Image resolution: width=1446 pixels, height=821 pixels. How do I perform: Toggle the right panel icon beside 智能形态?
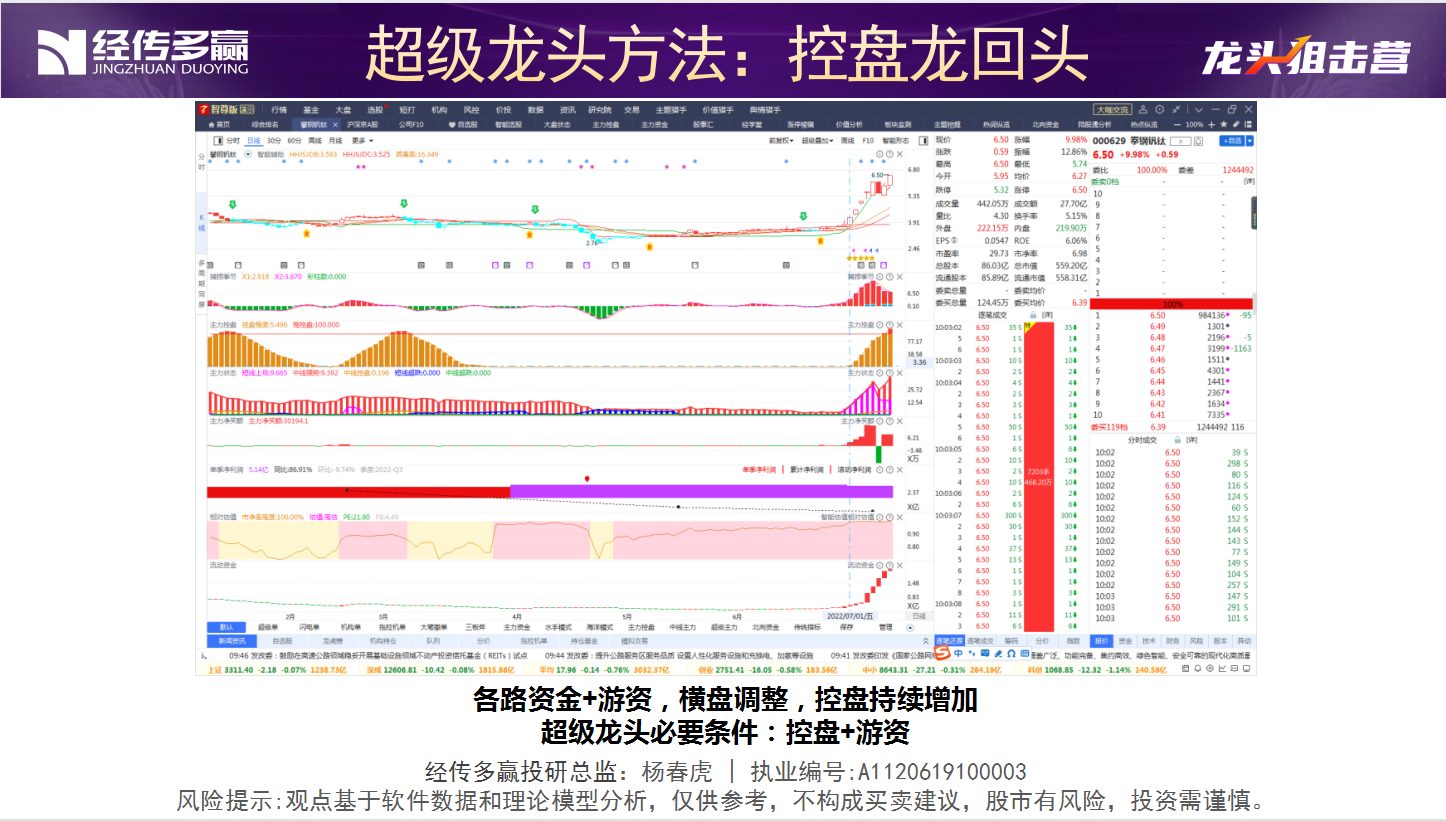pyautogui.click(x=923, y=140)
